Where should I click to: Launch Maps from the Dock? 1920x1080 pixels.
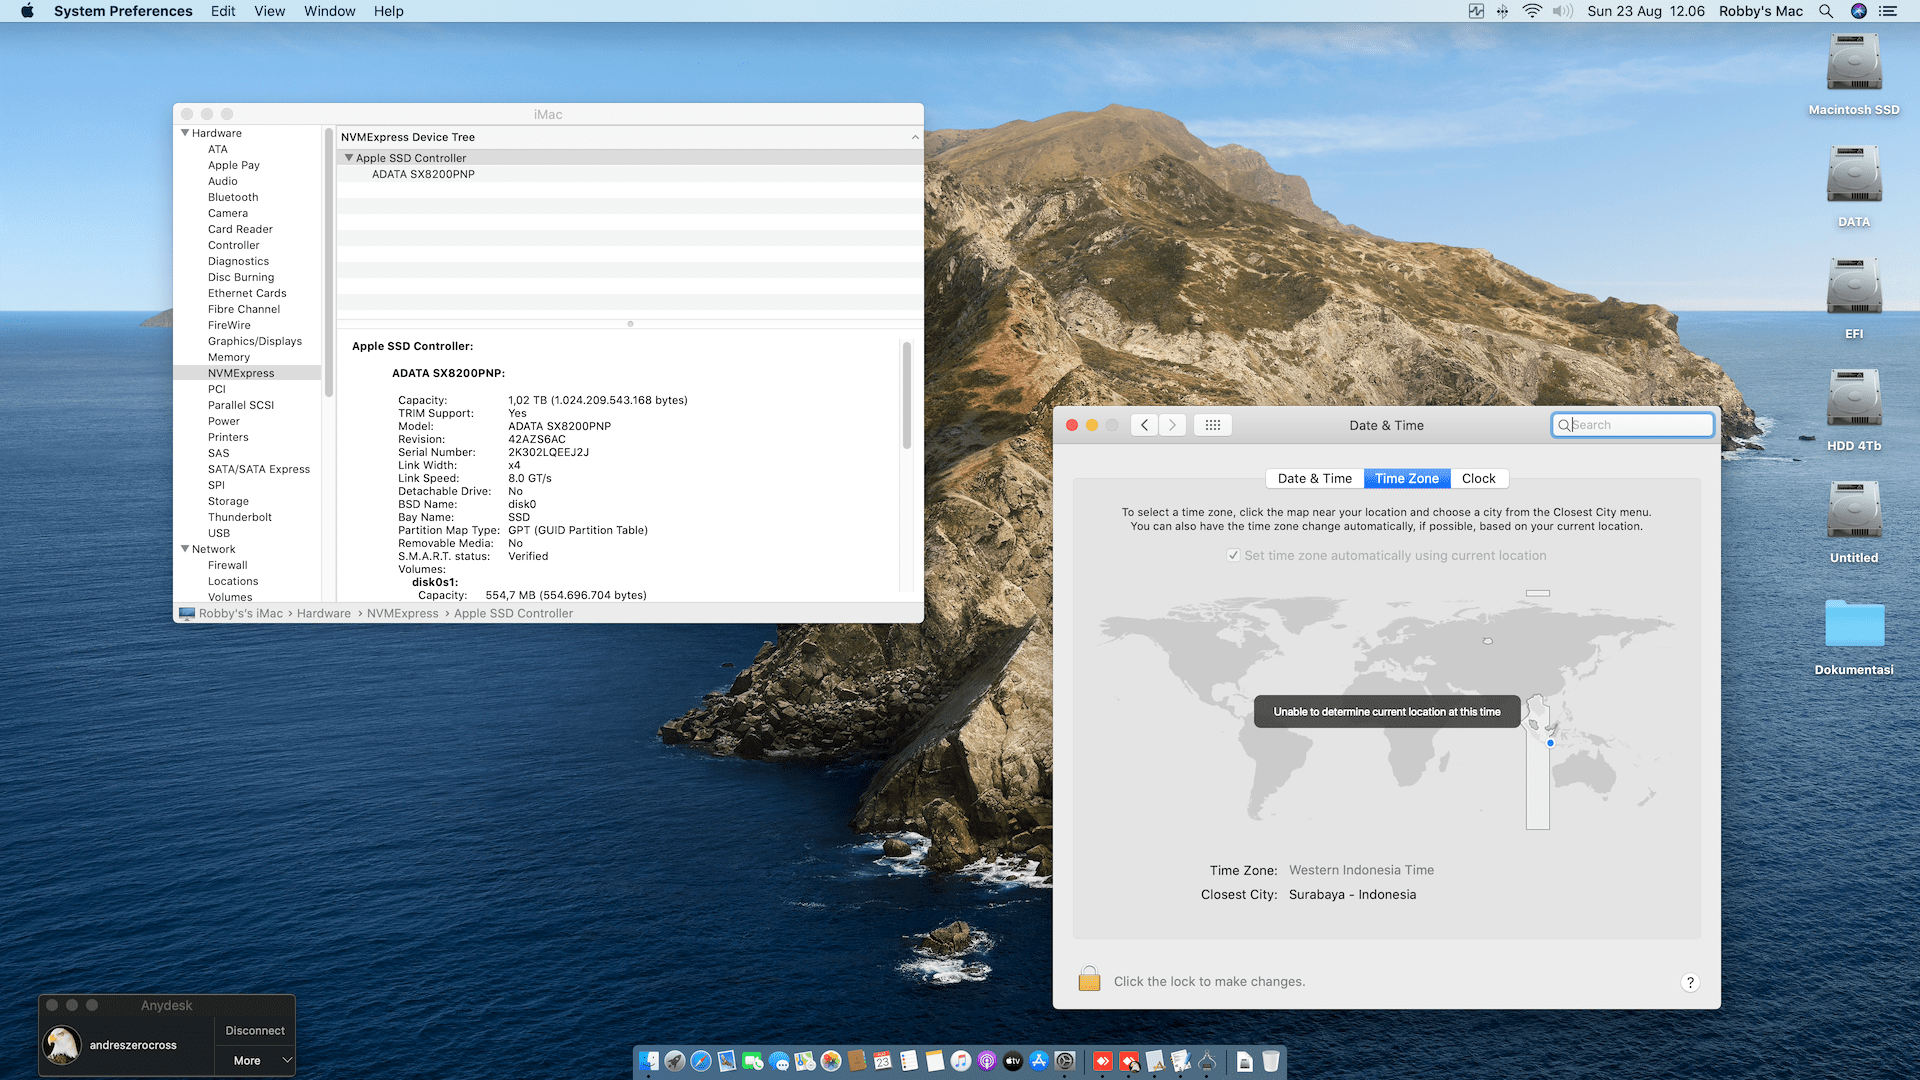(x=805, y=1061)
